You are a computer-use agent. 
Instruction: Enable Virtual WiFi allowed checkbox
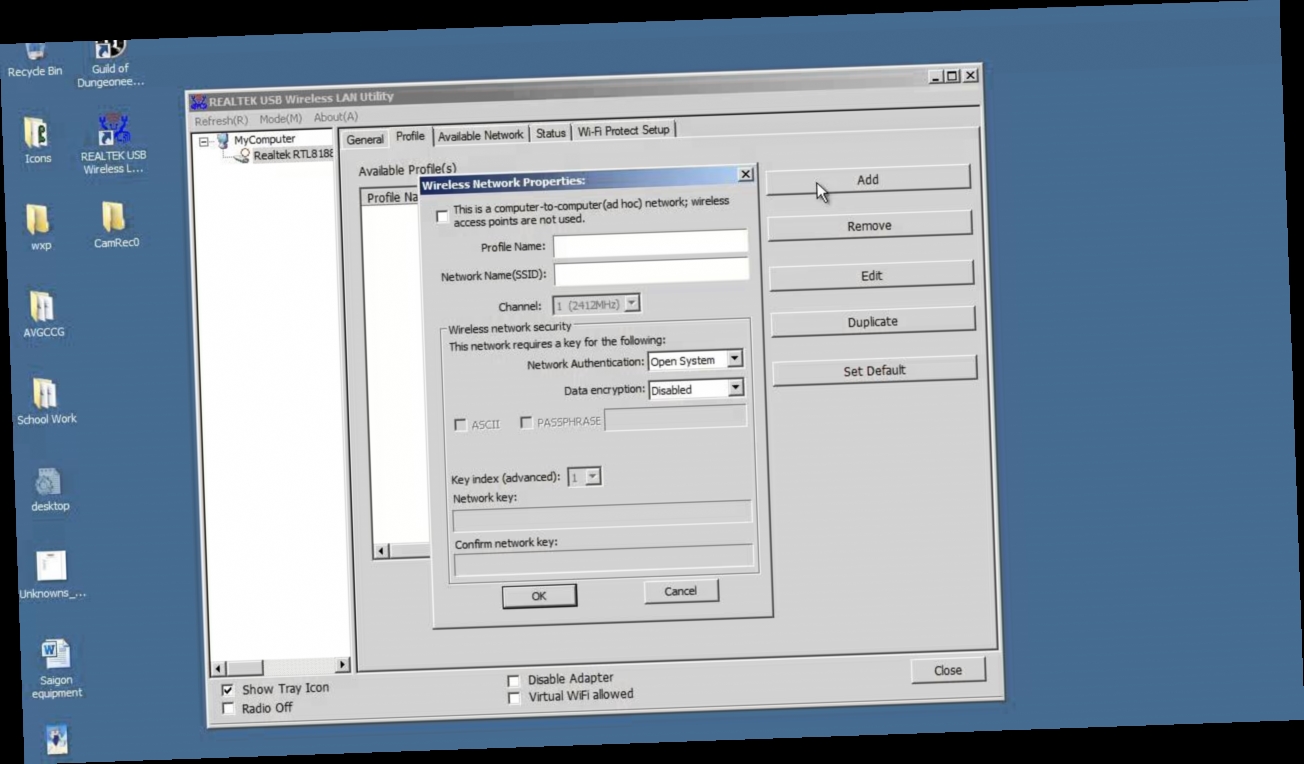(x=514, y=698)
